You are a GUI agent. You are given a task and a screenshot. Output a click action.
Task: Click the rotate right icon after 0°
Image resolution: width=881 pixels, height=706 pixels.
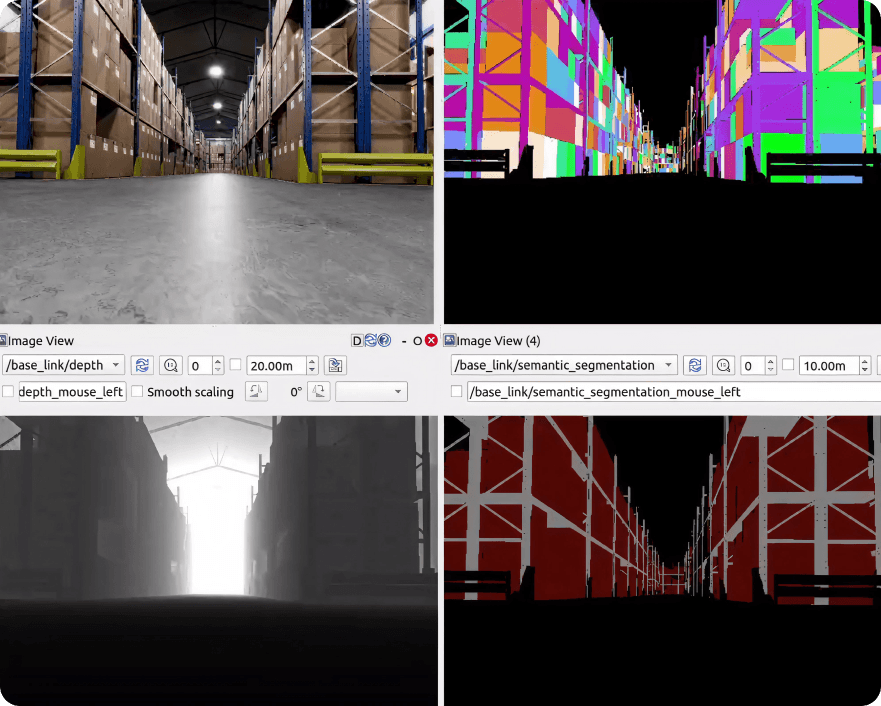point(318,391)
